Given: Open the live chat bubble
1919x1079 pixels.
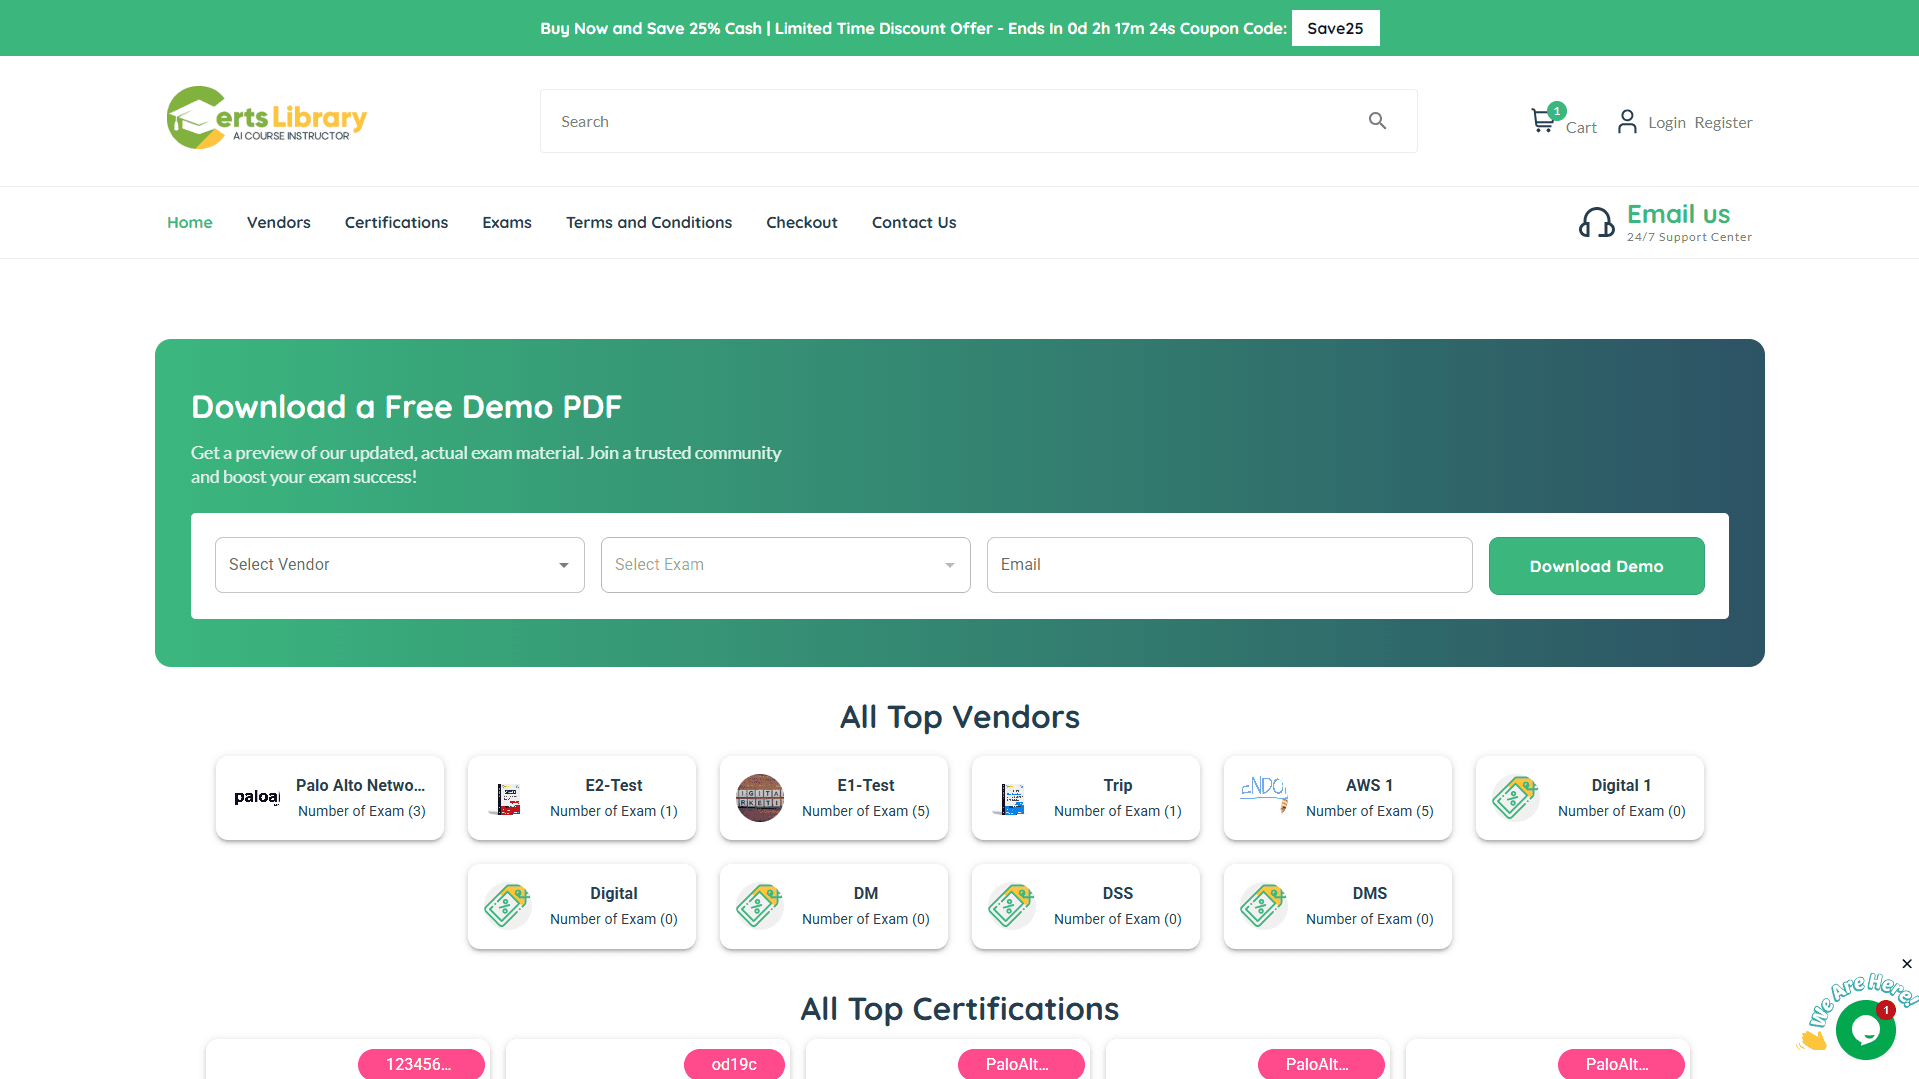Looking at the screenshot, I should 1864,1028.
